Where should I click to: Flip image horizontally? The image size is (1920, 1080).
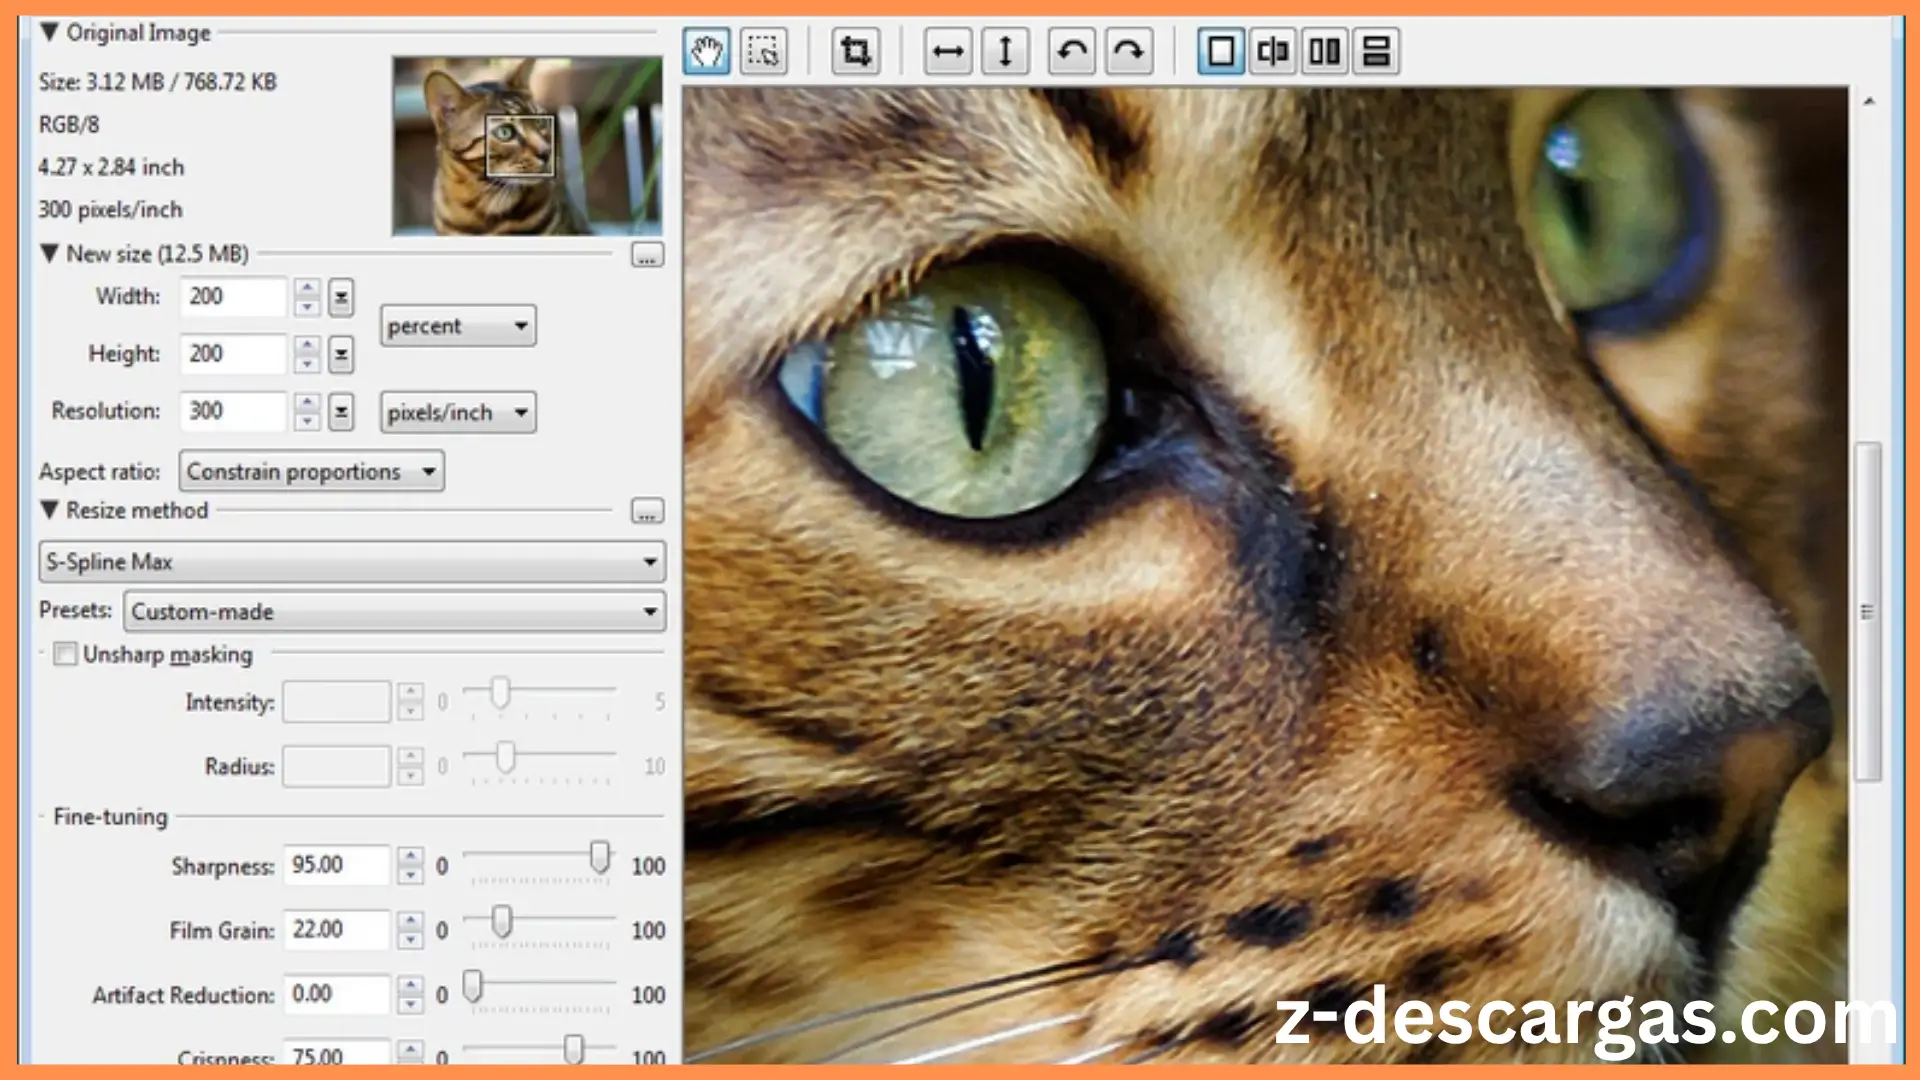tap(948, 51)
